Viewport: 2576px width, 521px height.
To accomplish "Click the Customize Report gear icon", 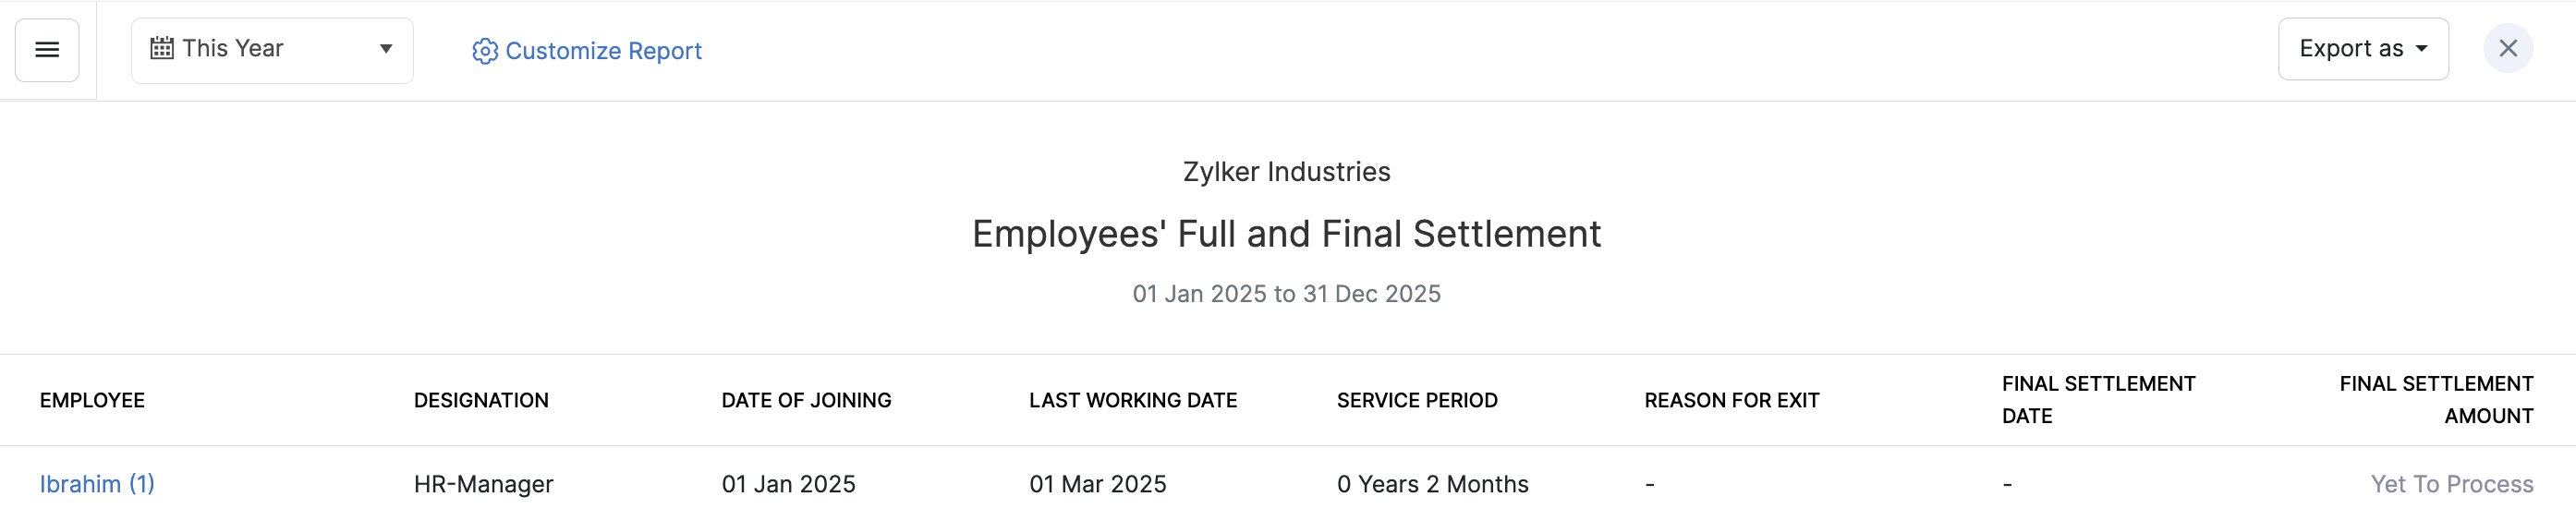I will click(485, 51).
